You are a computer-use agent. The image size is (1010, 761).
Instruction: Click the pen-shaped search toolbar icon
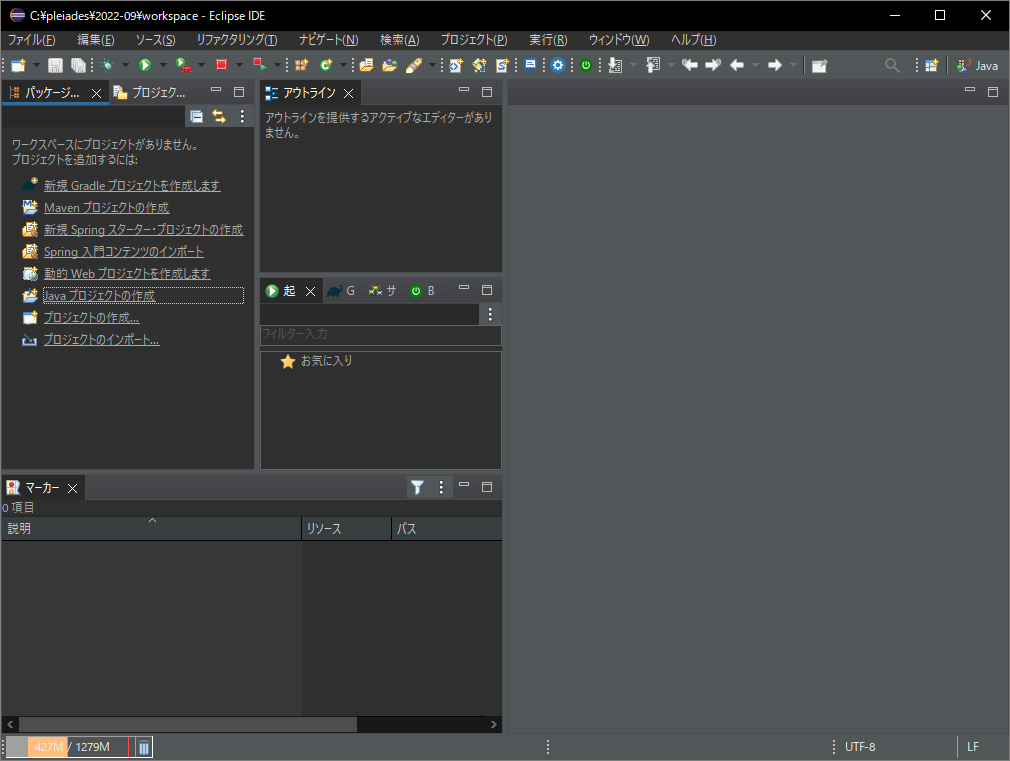(x=414, y=65)
